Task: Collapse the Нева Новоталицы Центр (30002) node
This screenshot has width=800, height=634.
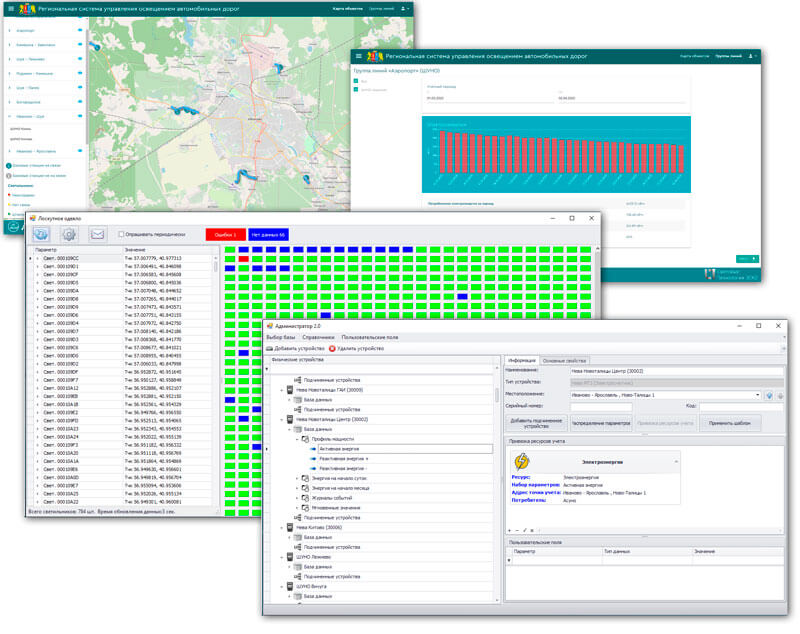Action: (x=282, y=420)
